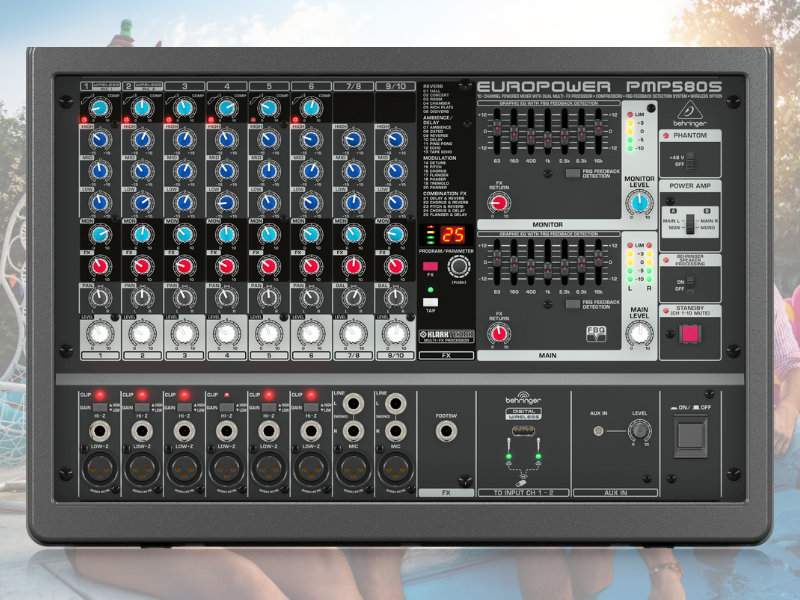Toggle channel 6 GAIN high/low switch
The width and height of the screenshot is (800, 600).
[x=311, y=407]
